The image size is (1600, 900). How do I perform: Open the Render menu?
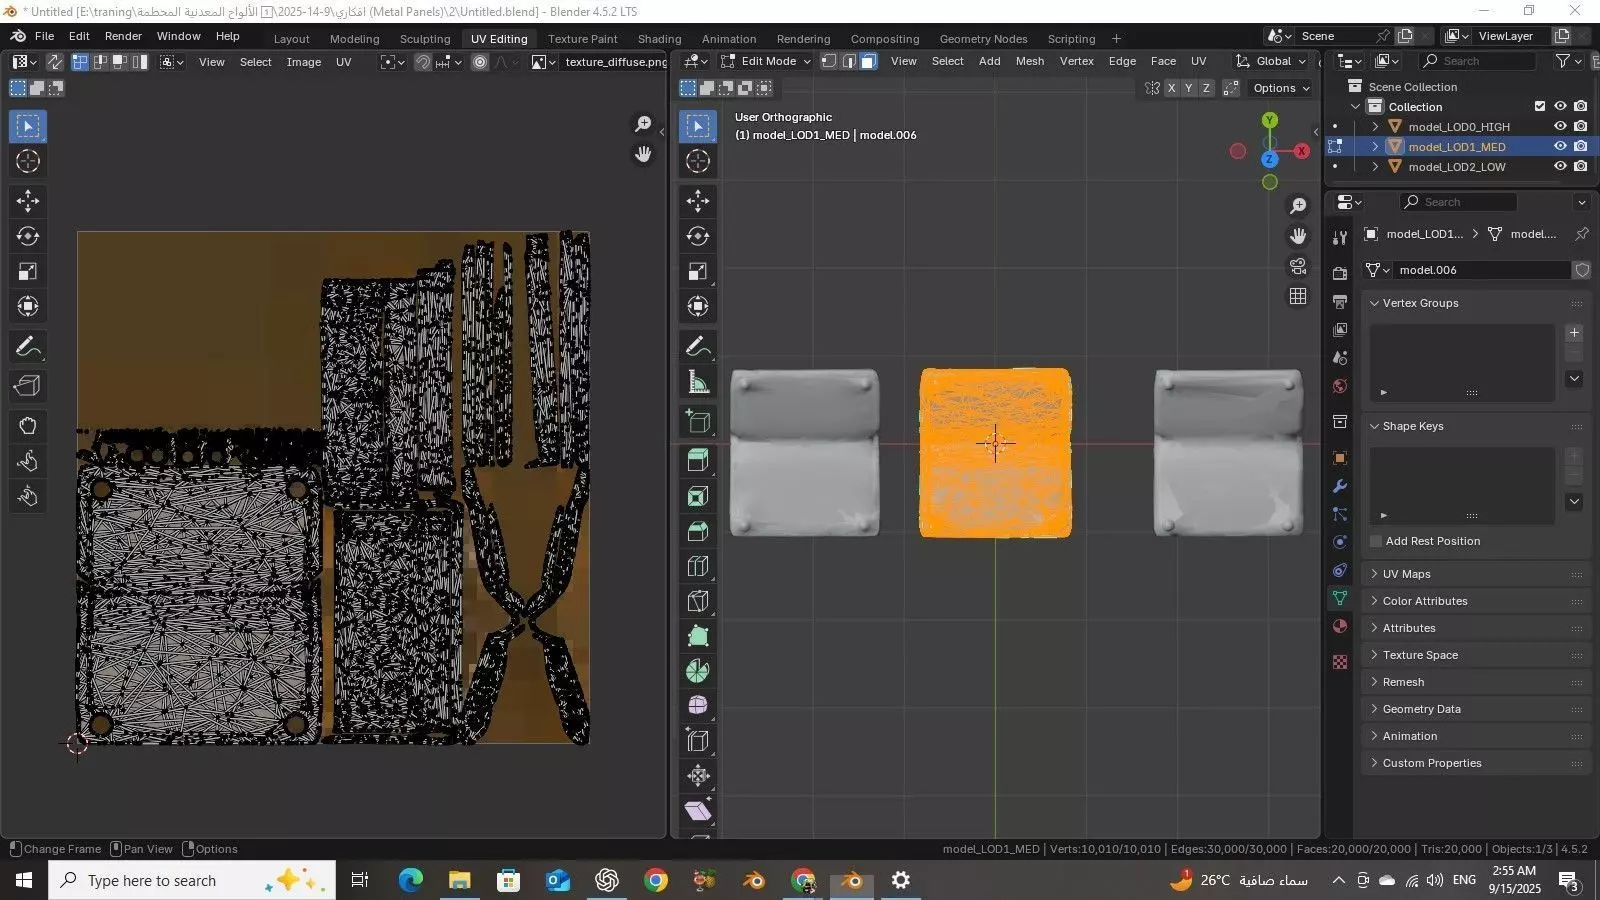coord(123,36)
